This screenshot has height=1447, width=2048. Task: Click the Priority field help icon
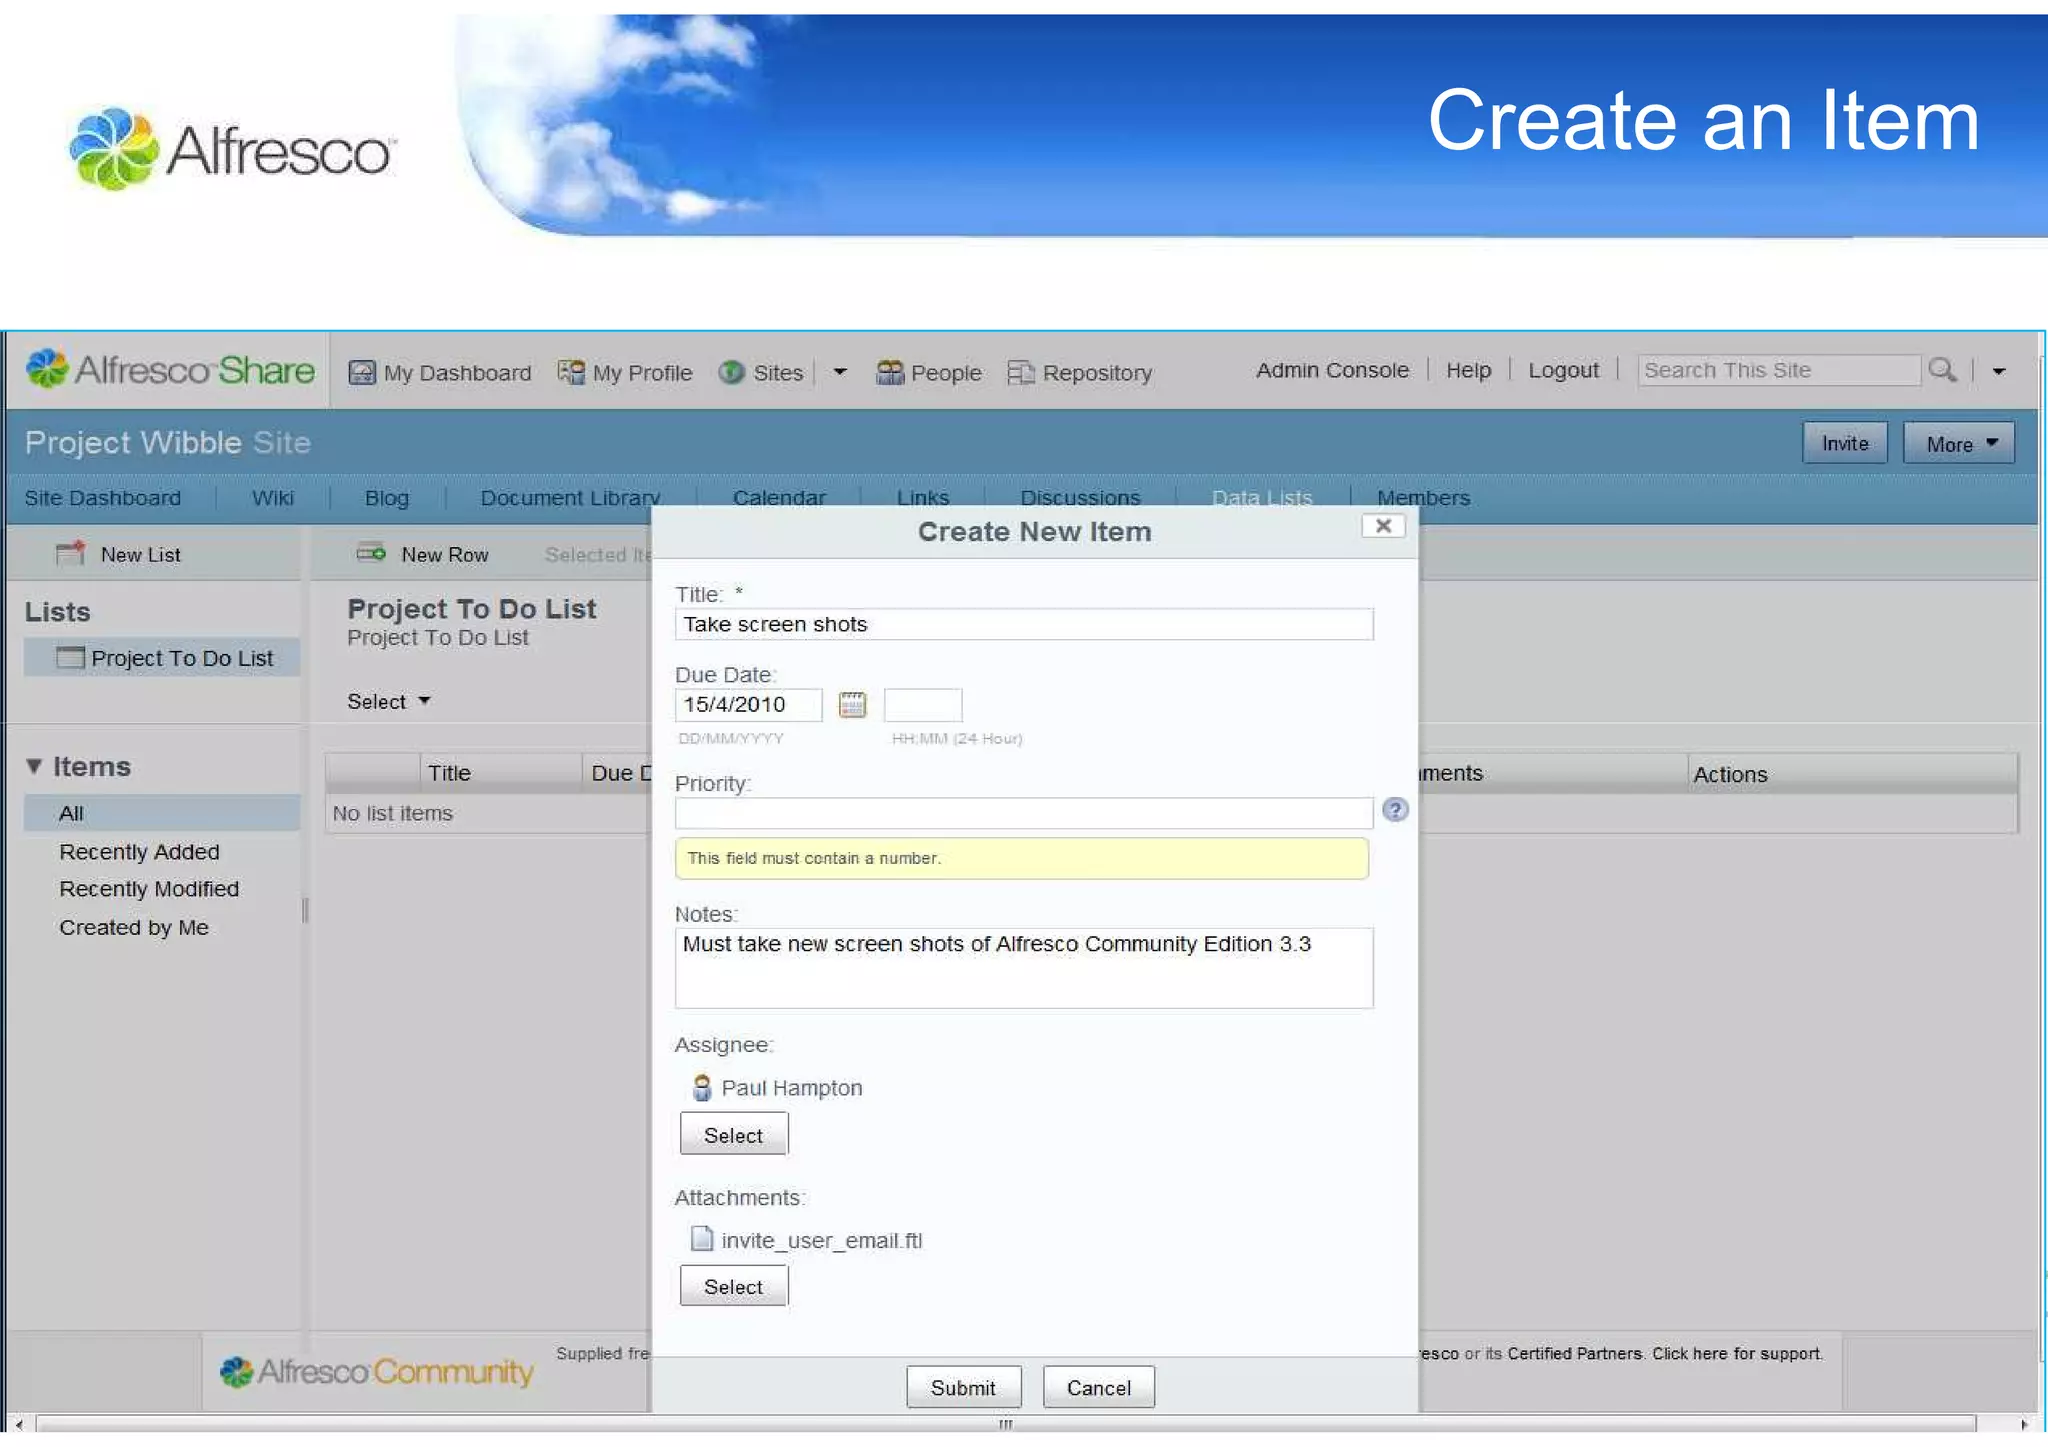pyautogui.click(x=1395, y=810)
